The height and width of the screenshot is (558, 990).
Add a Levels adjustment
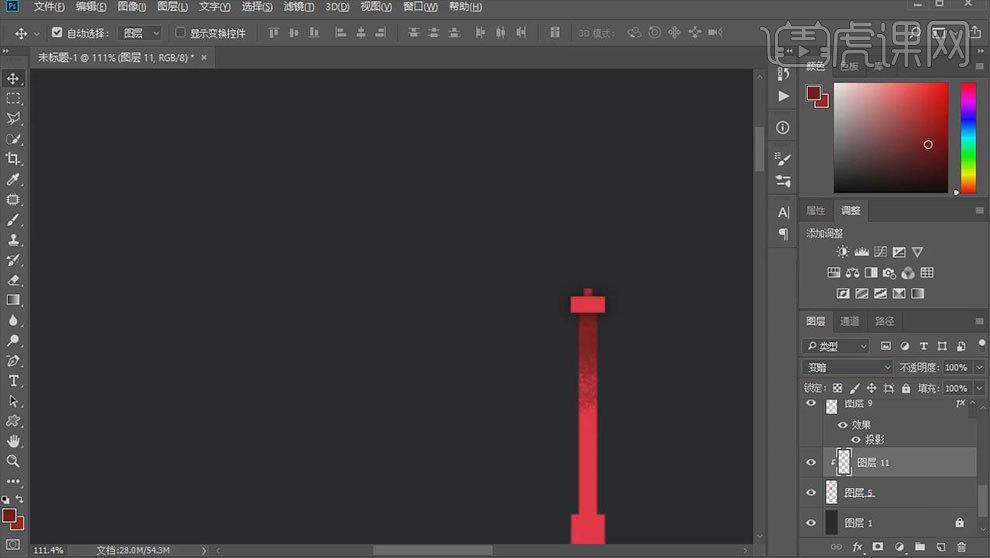861,252
